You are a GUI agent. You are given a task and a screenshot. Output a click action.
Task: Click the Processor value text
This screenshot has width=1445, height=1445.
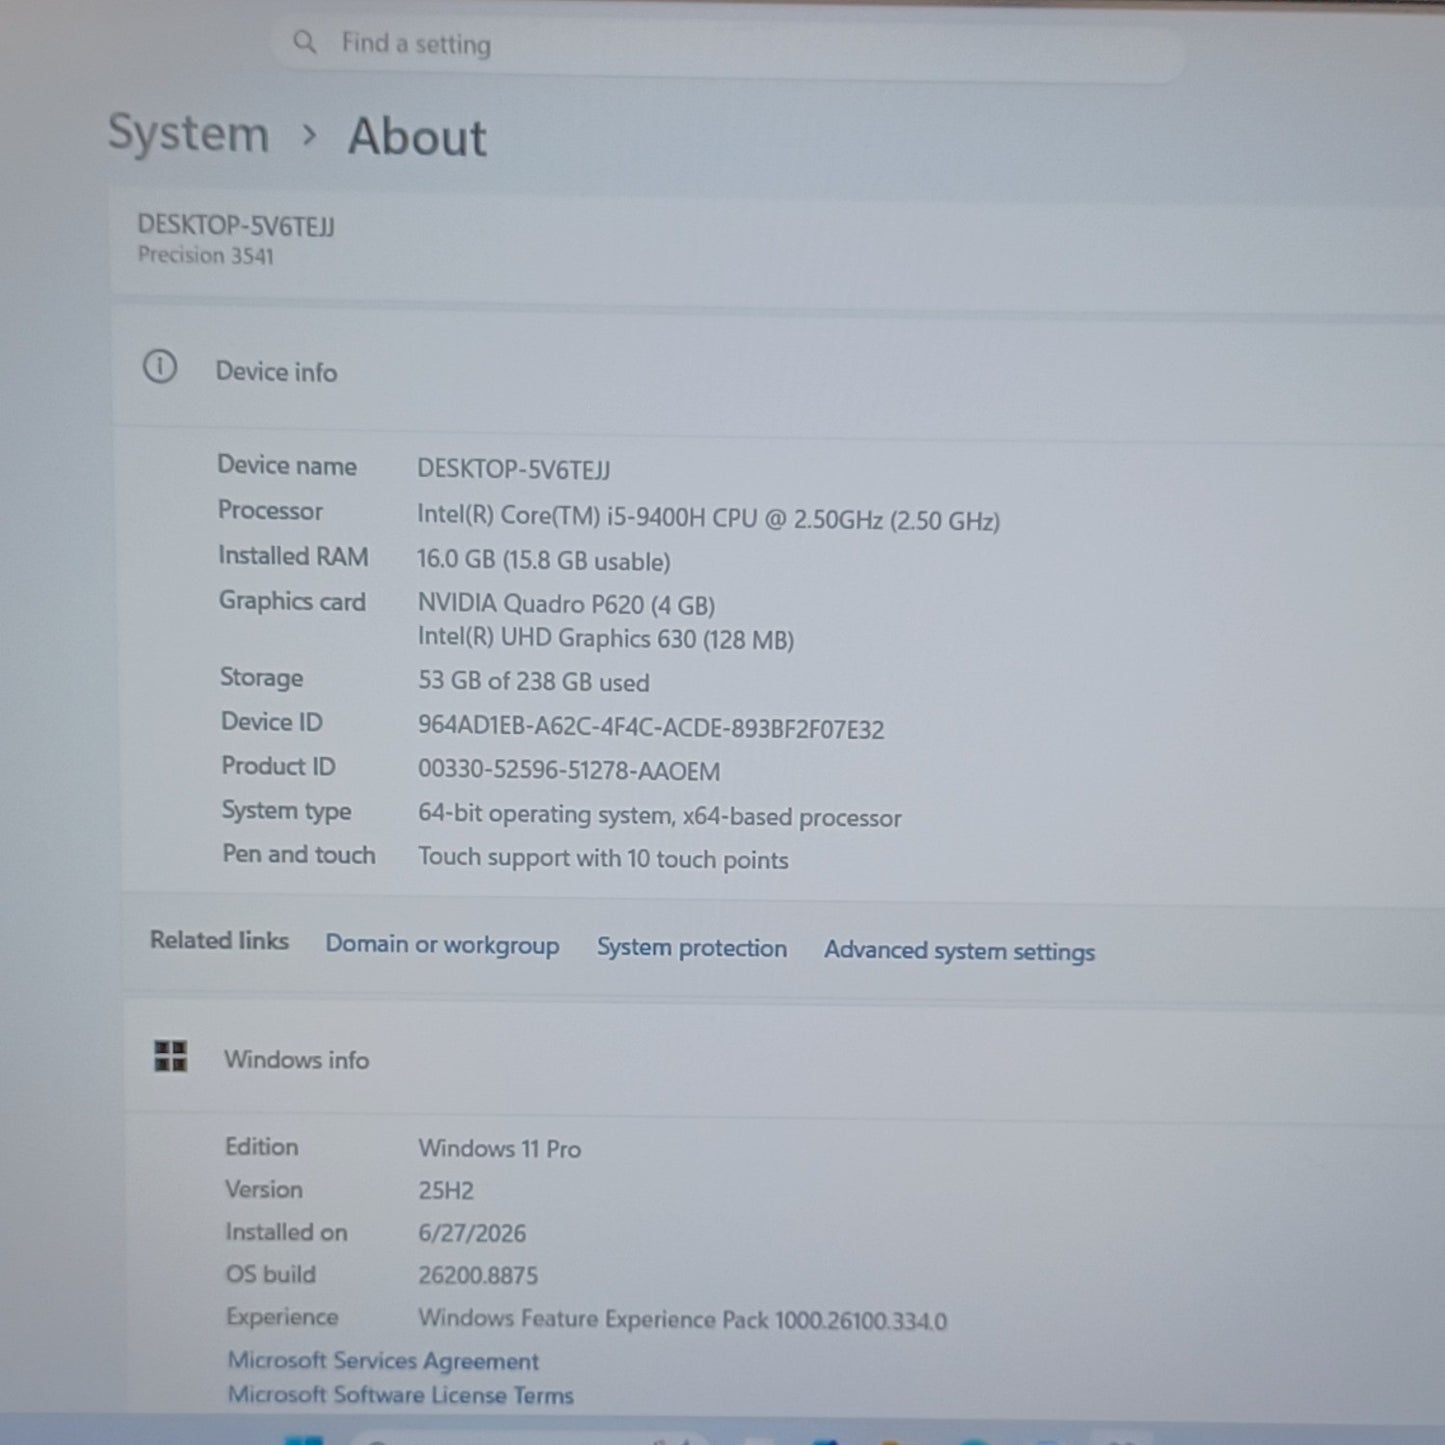pos(708,518)
